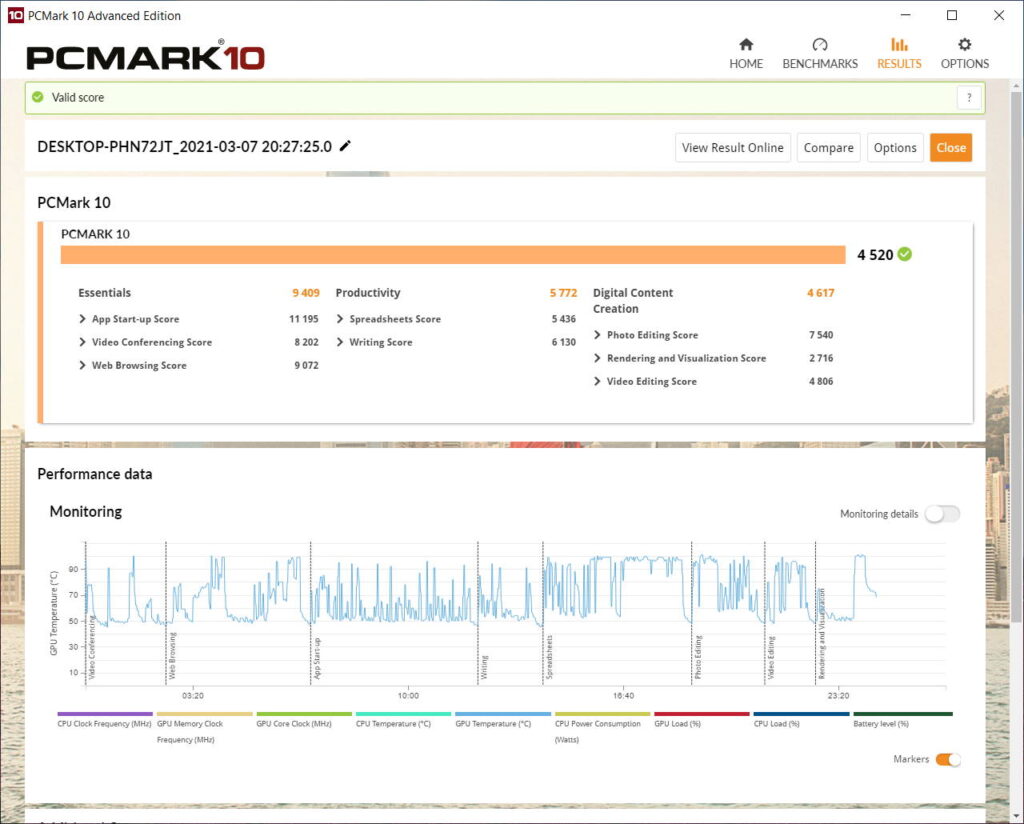Screen dimensions: 1024x824
Task: Click the Performance data heading
Action: (95, 474)
